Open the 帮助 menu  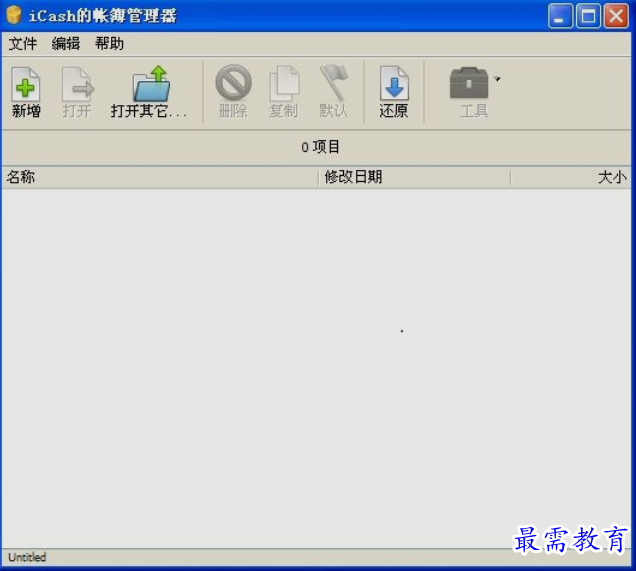(109, 43)
